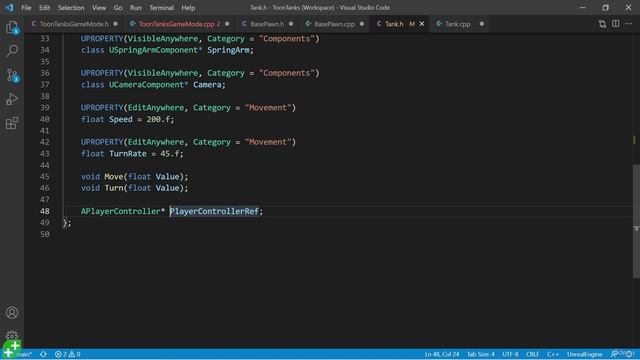Click the split editor right icon
This screenshot has height=360, width=640.
616,24
